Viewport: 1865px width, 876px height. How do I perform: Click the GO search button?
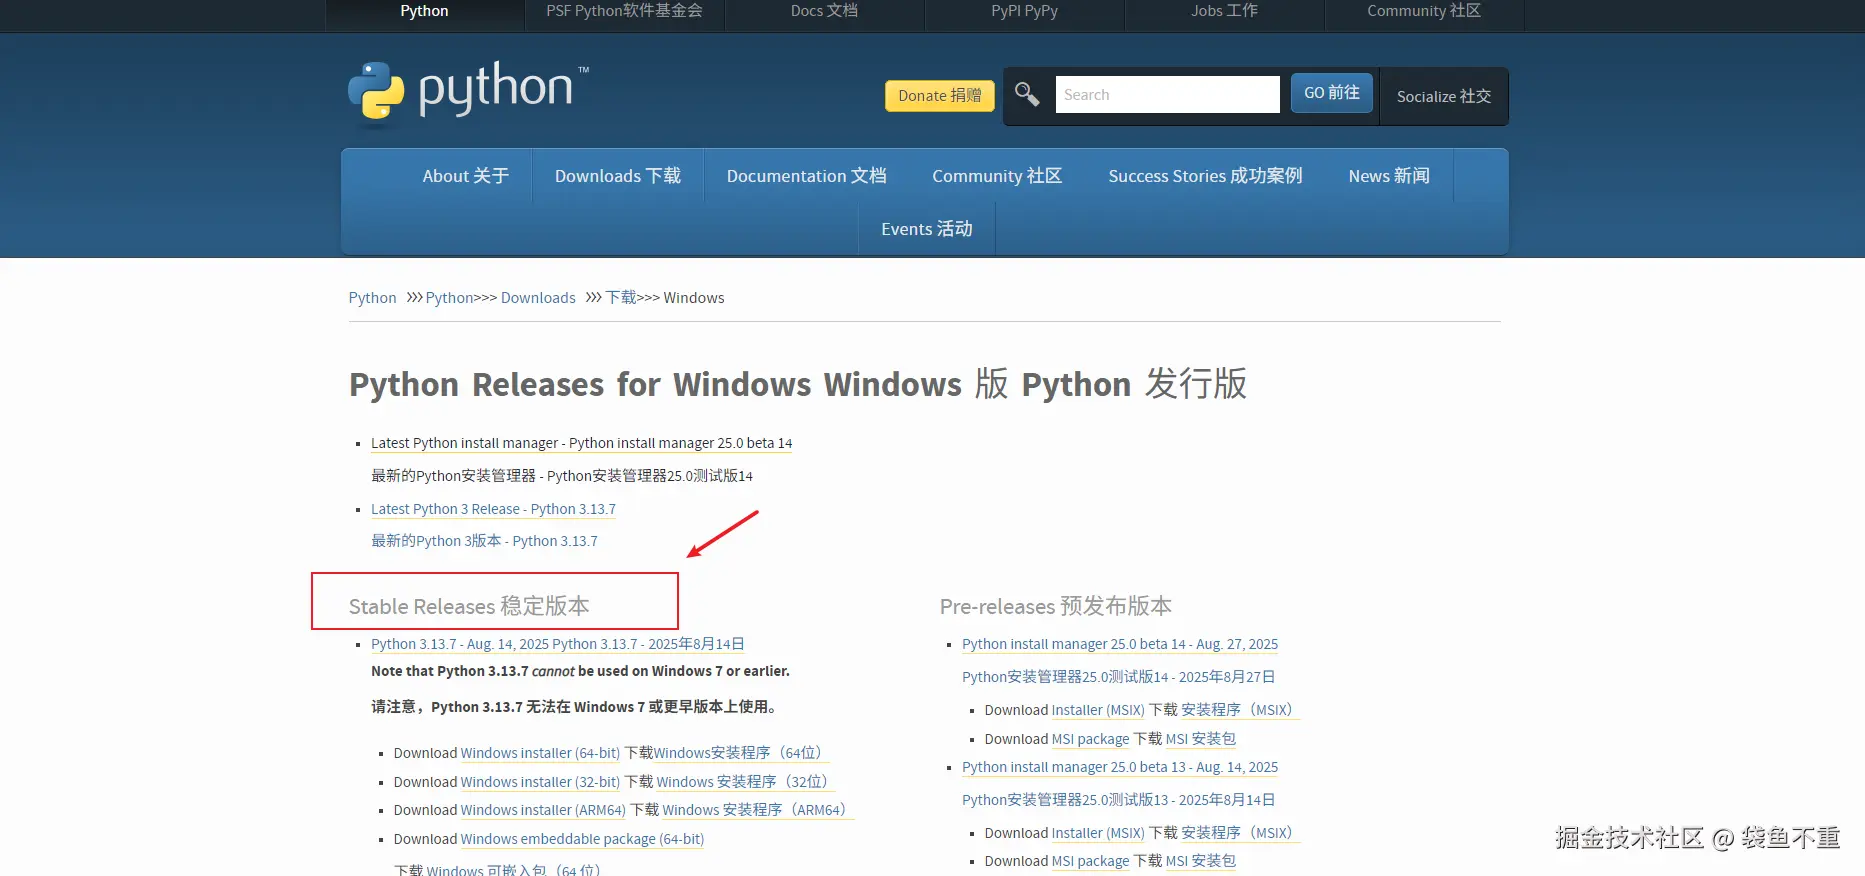(x=1332, y=93)
